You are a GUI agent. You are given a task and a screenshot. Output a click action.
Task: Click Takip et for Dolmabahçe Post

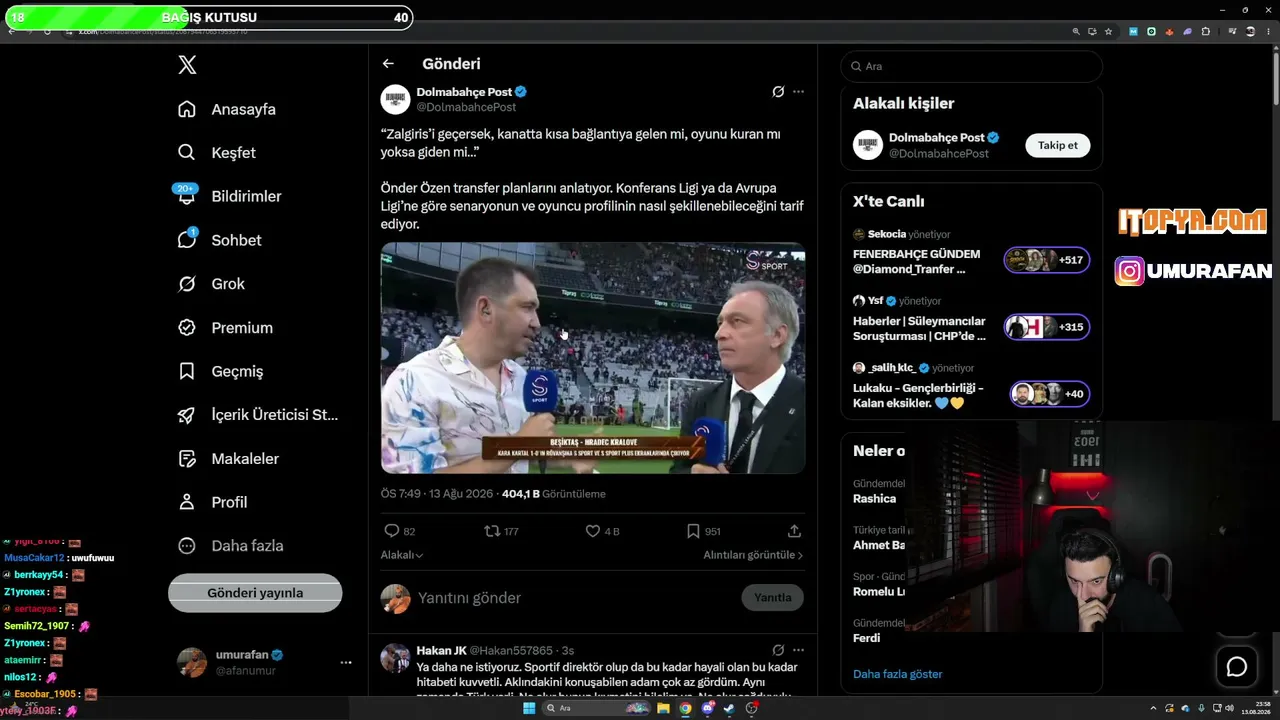pos(1058,145)
